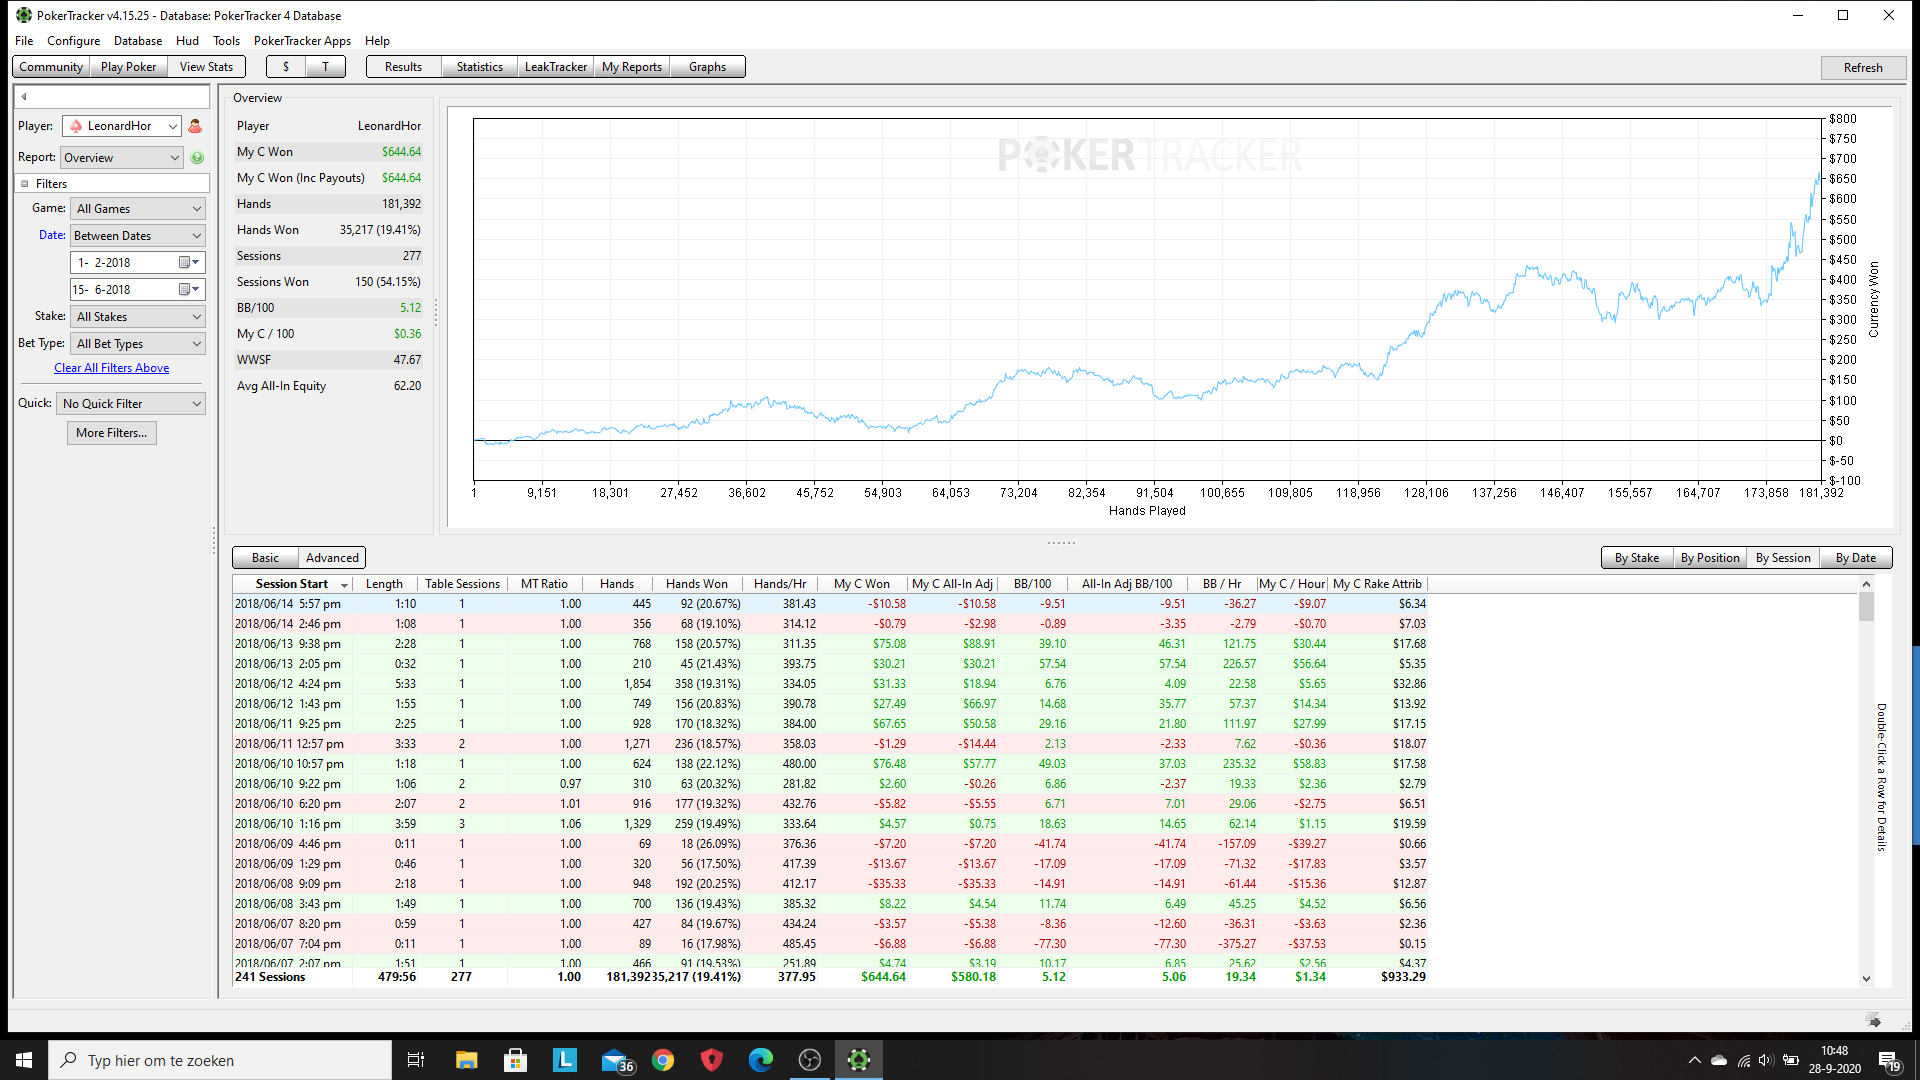Open the red shield app on taskbar

tap(712, 1060)
